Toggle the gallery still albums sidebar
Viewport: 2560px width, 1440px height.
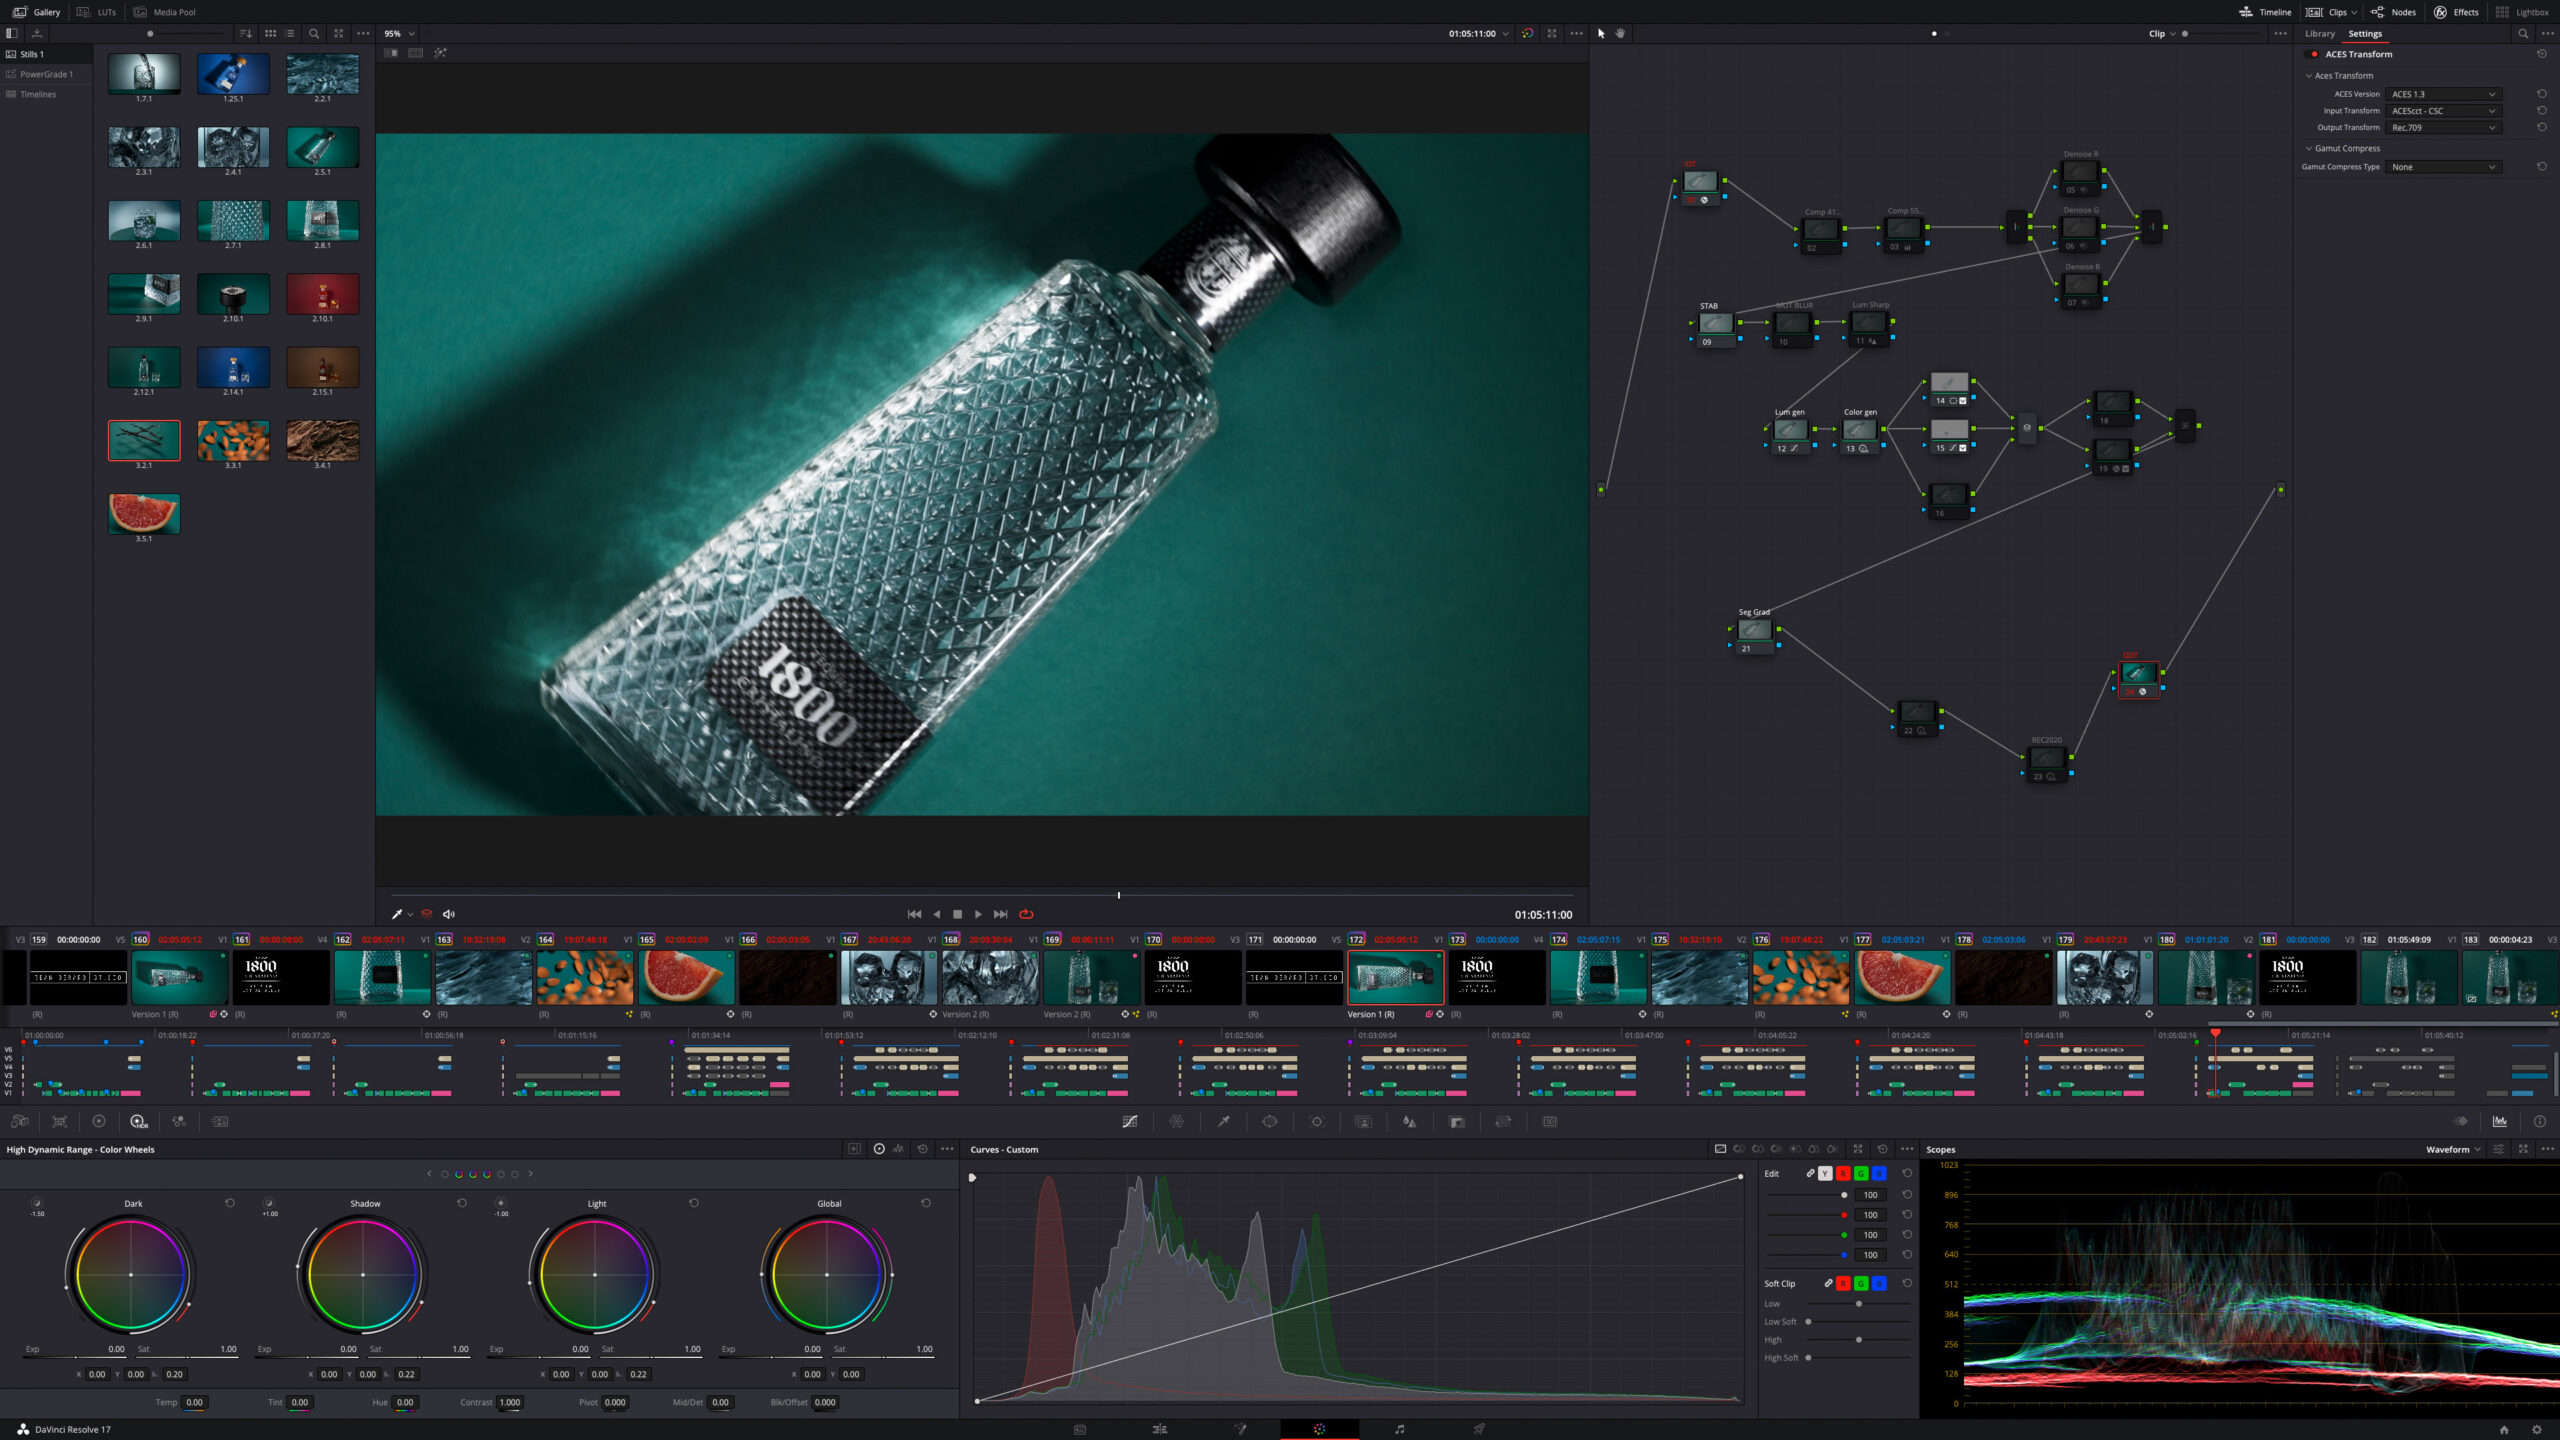coord(12,33)
